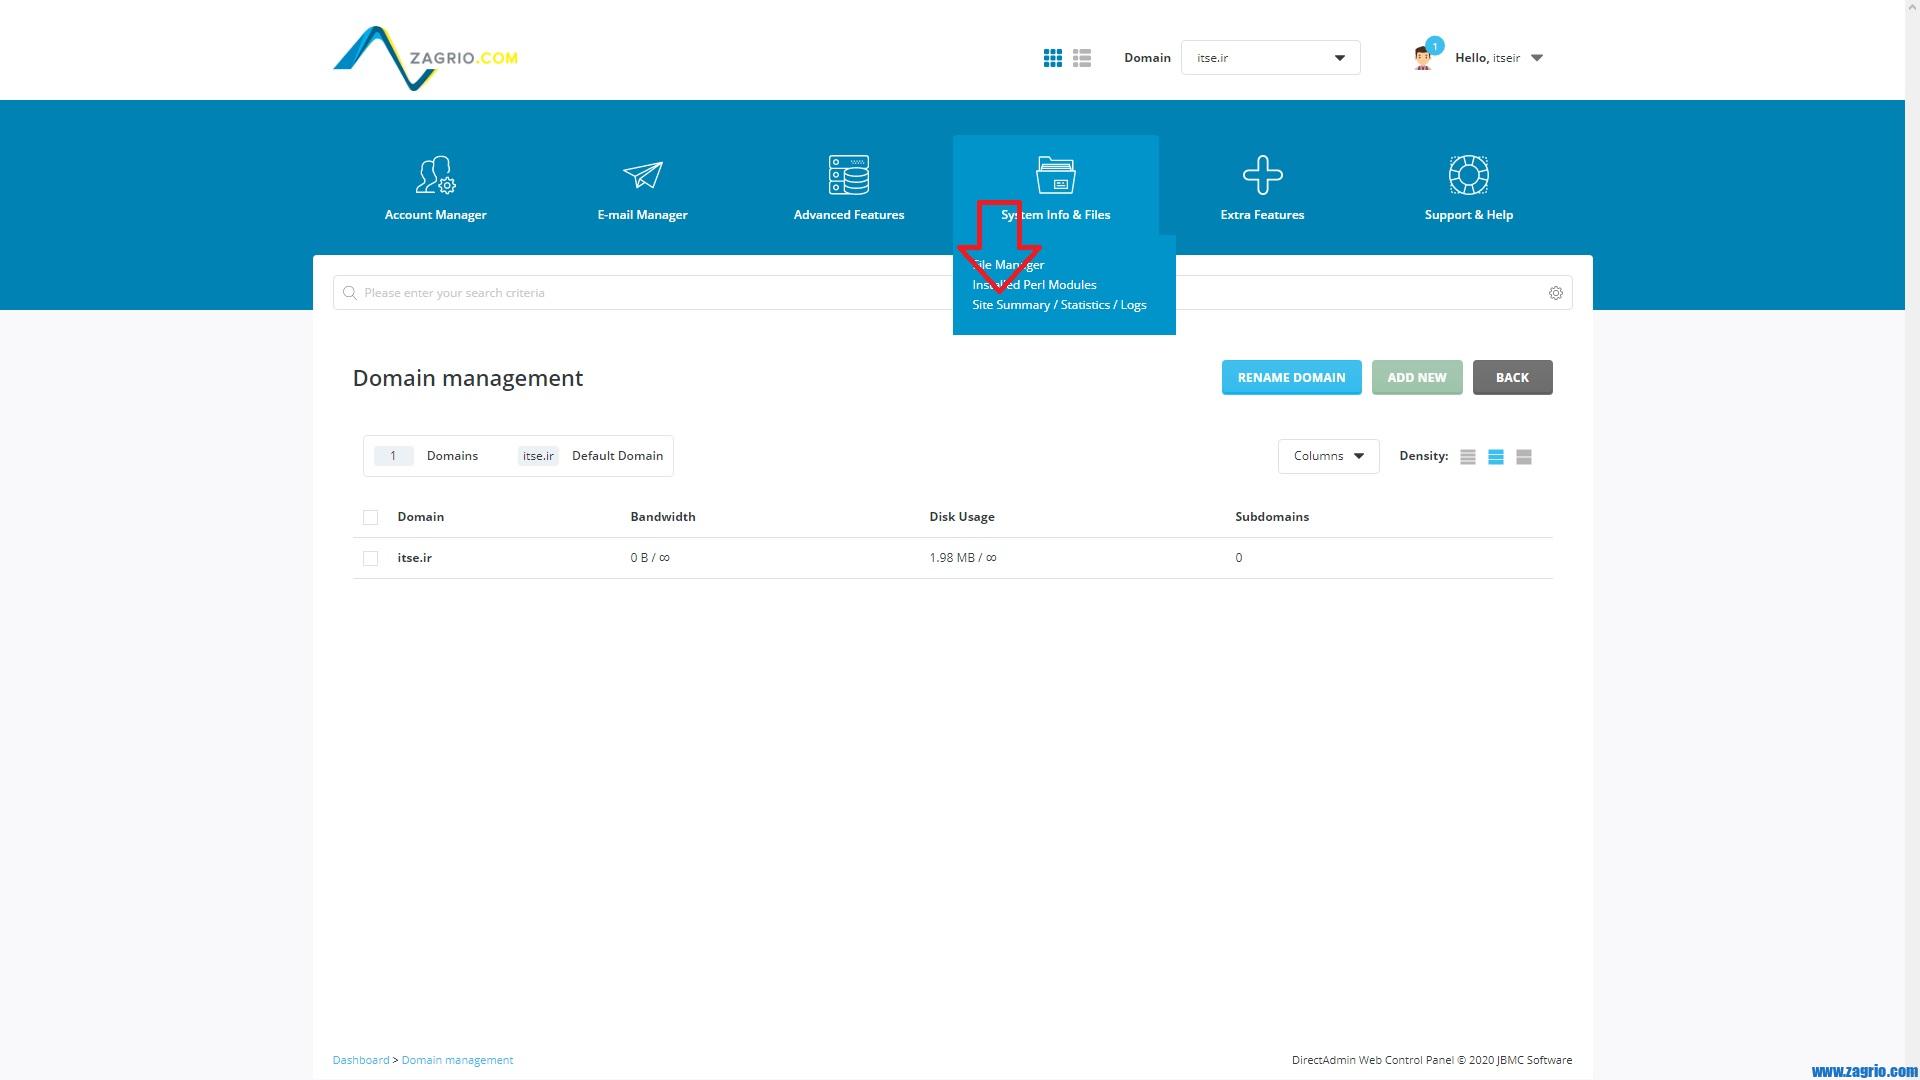This screenshot has height=1080, width=1920.
Task: Click the Domain management breadcrumb link
Action: (x=457, y=1060)
